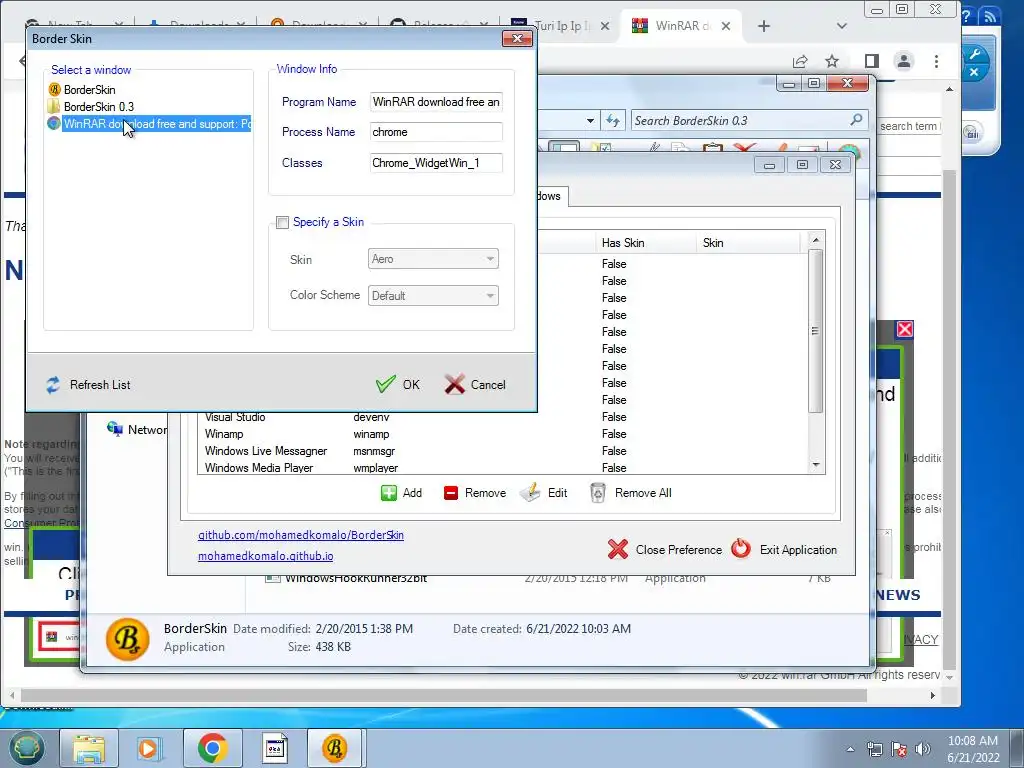Expand Explorer address bar history dropdown arrow
Image resolution: width=1024 pixels, height=768 pixels.
(590, 120)
